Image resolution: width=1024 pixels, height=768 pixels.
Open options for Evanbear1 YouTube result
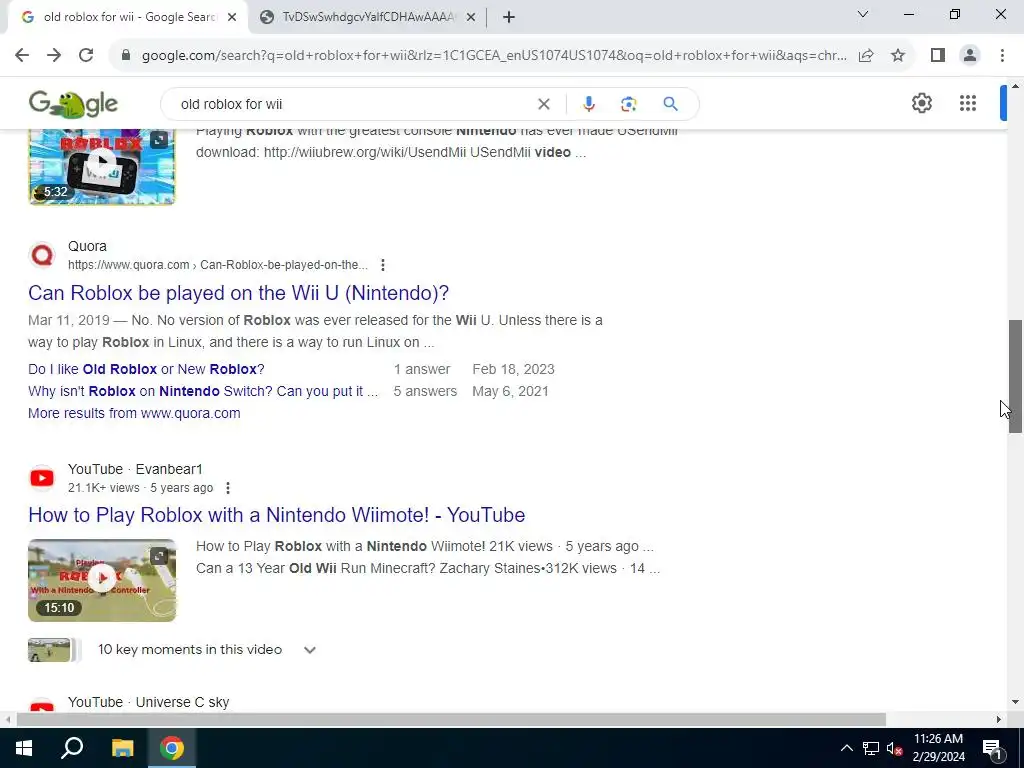click(x=227, y=488)
